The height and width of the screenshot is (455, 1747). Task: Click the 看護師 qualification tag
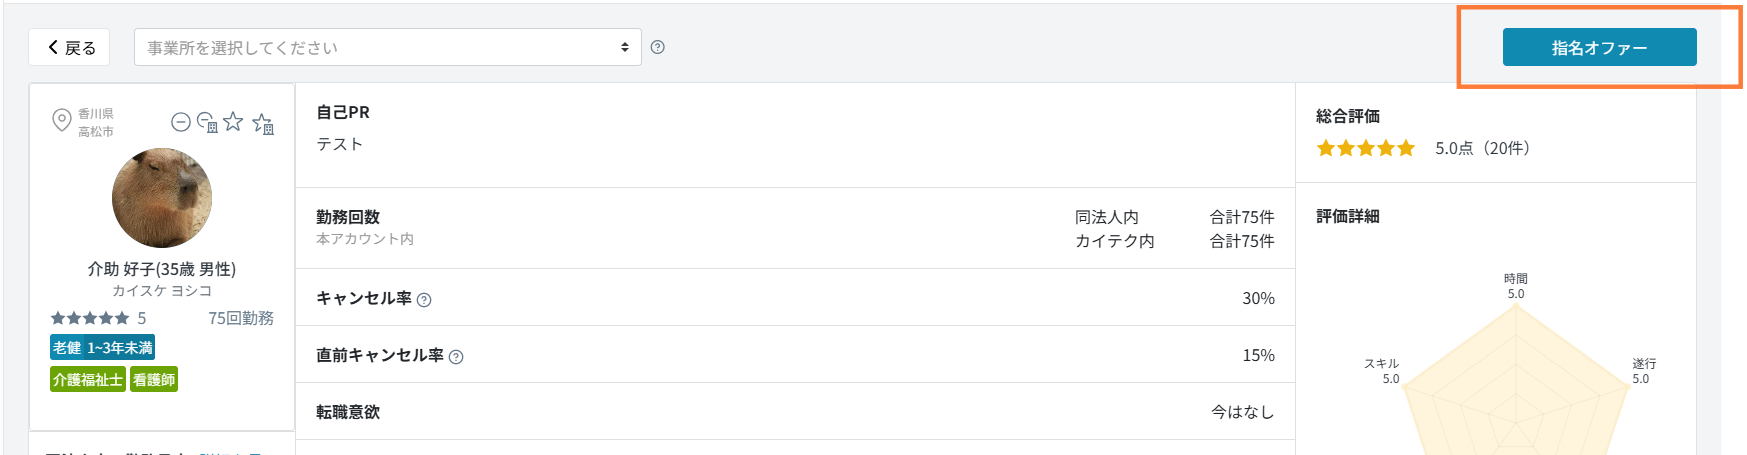click(154, 380)
